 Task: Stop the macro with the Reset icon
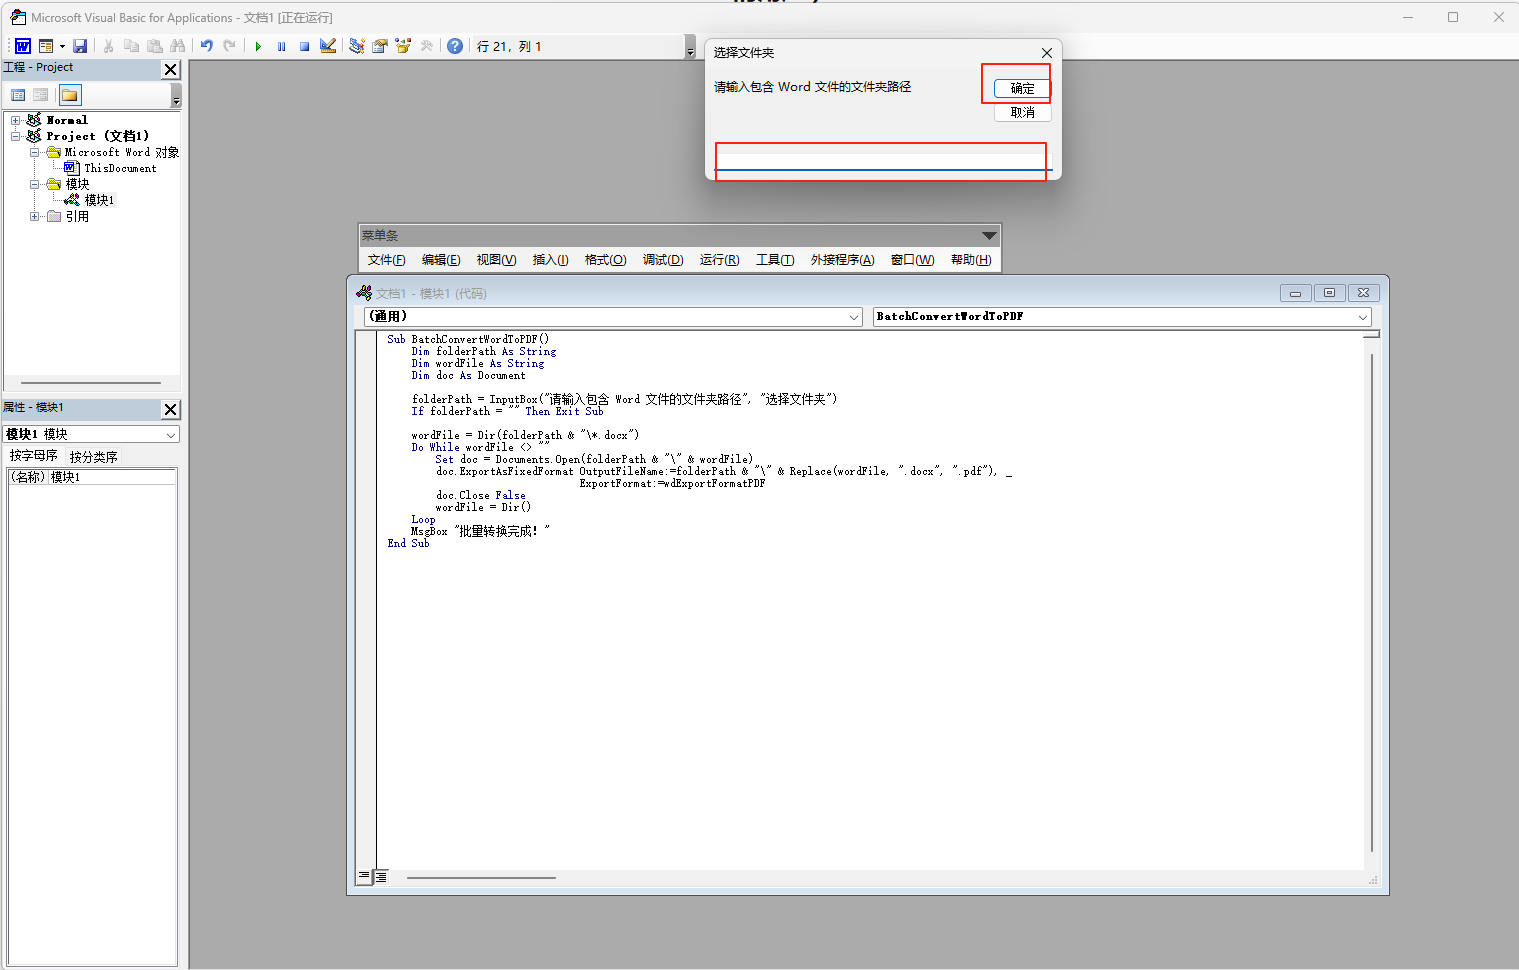[x=304, y=46]
